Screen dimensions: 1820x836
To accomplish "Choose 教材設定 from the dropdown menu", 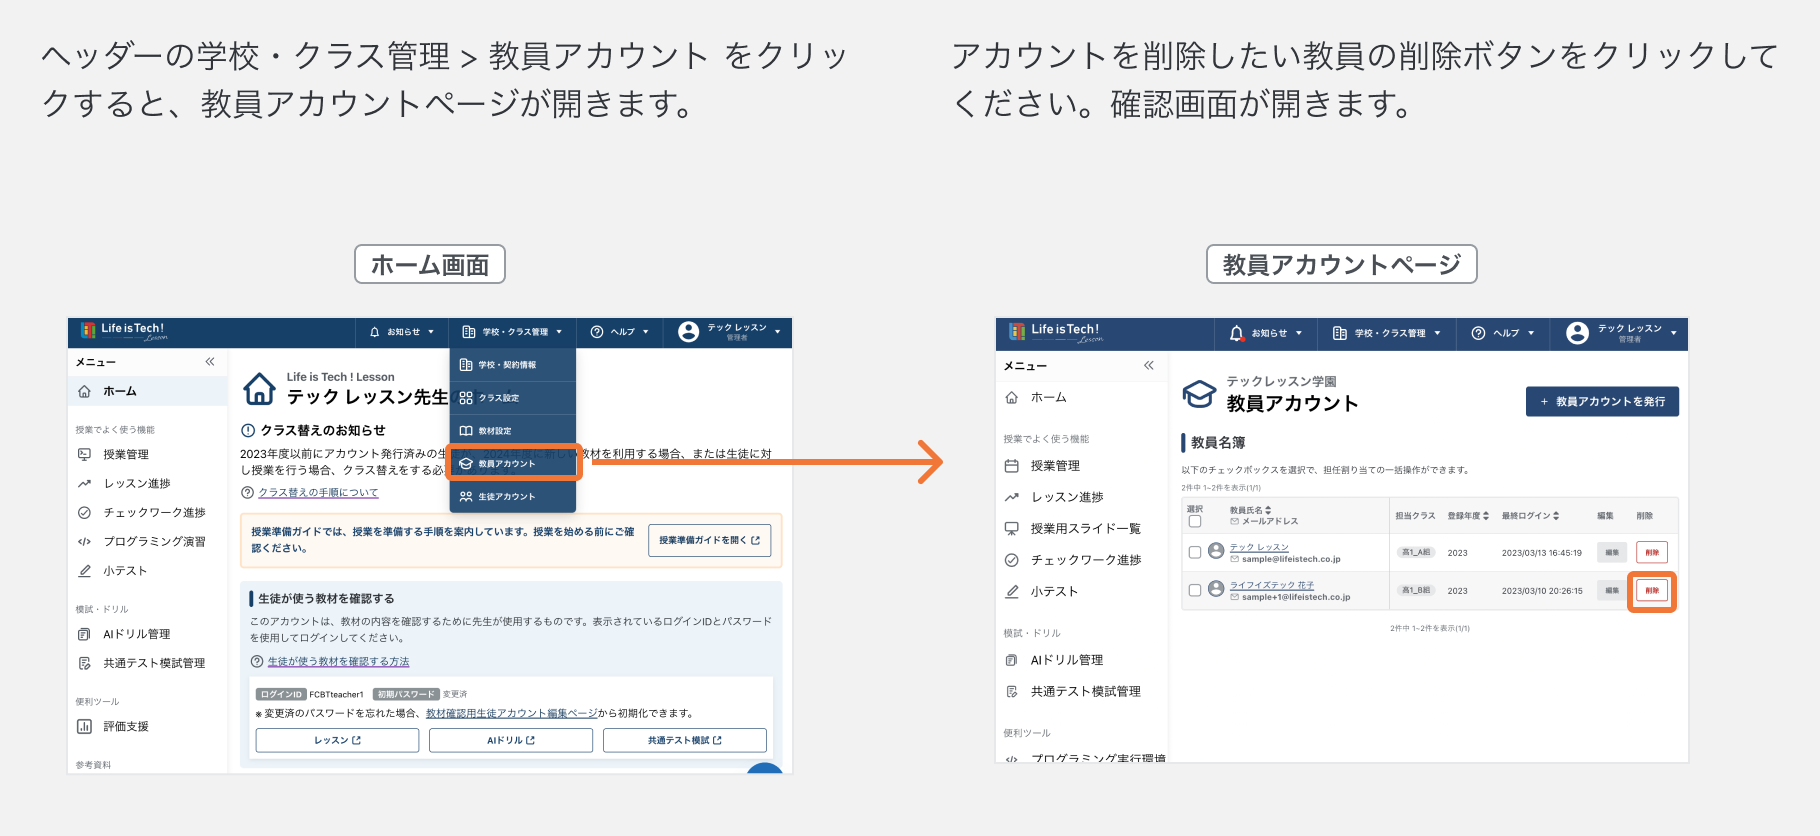I will tap(513, 431).
